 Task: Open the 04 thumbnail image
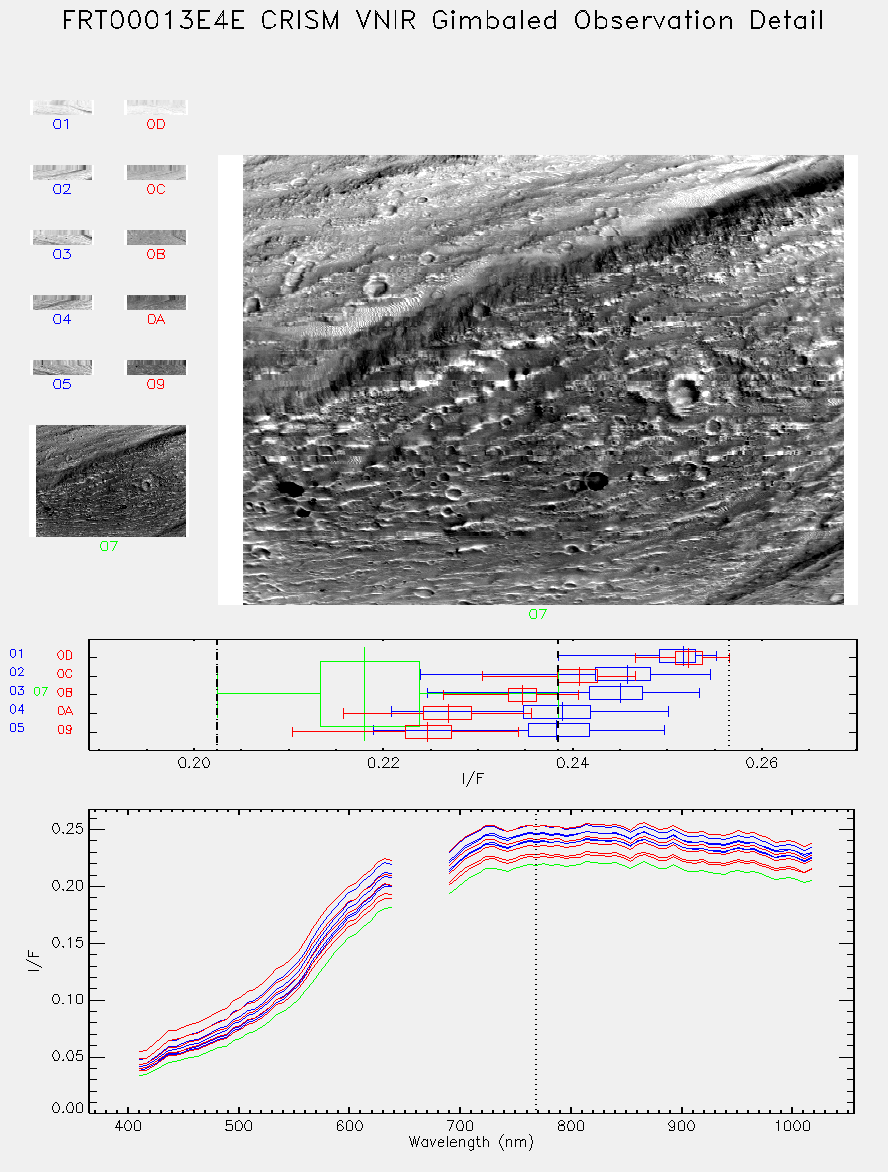pyautogui.click(x=62, y=303)
